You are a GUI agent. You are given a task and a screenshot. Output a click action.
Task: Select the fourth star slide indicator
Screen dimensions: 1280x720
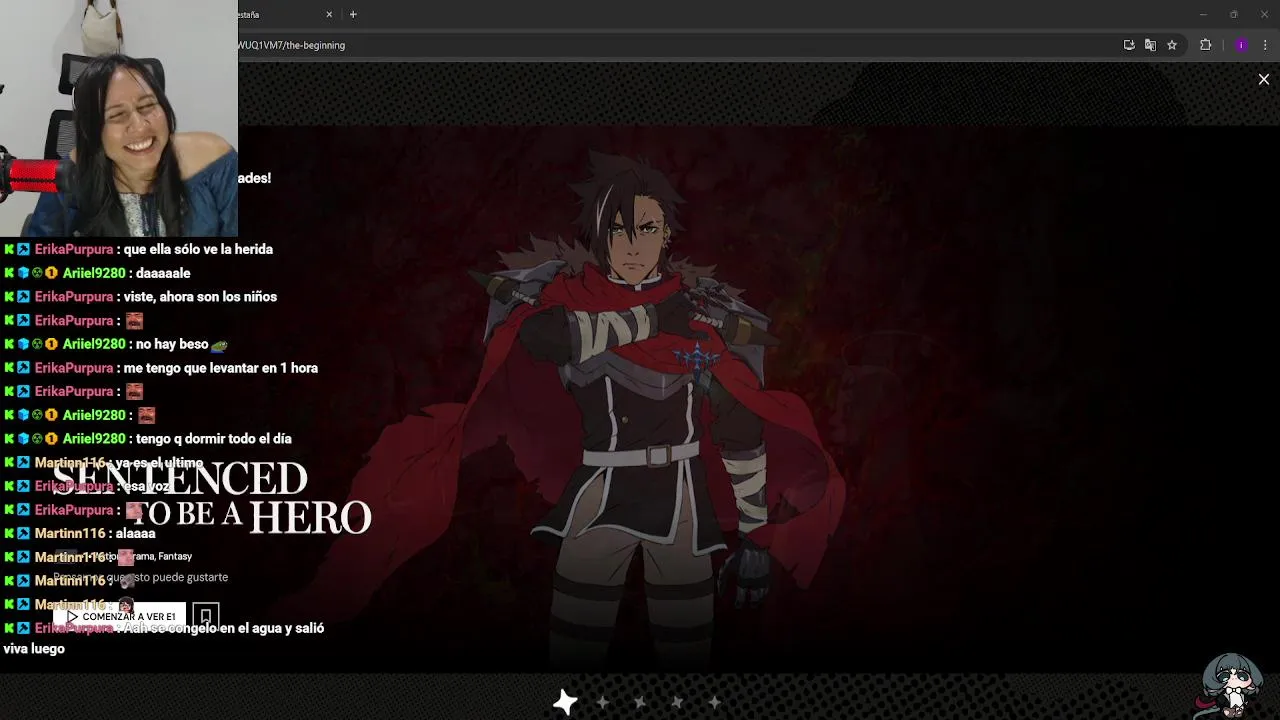click(x=677, y=702)
